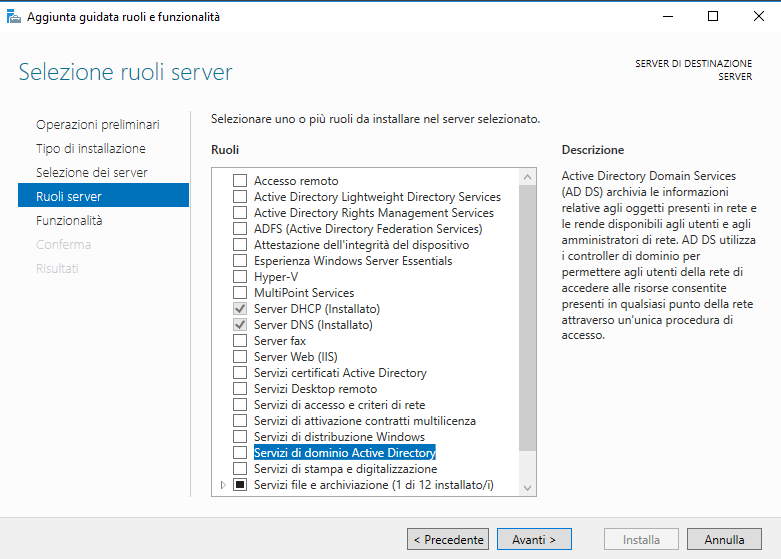
Task: Open Operazioni preliminari step
Action: tap(98, 125)
